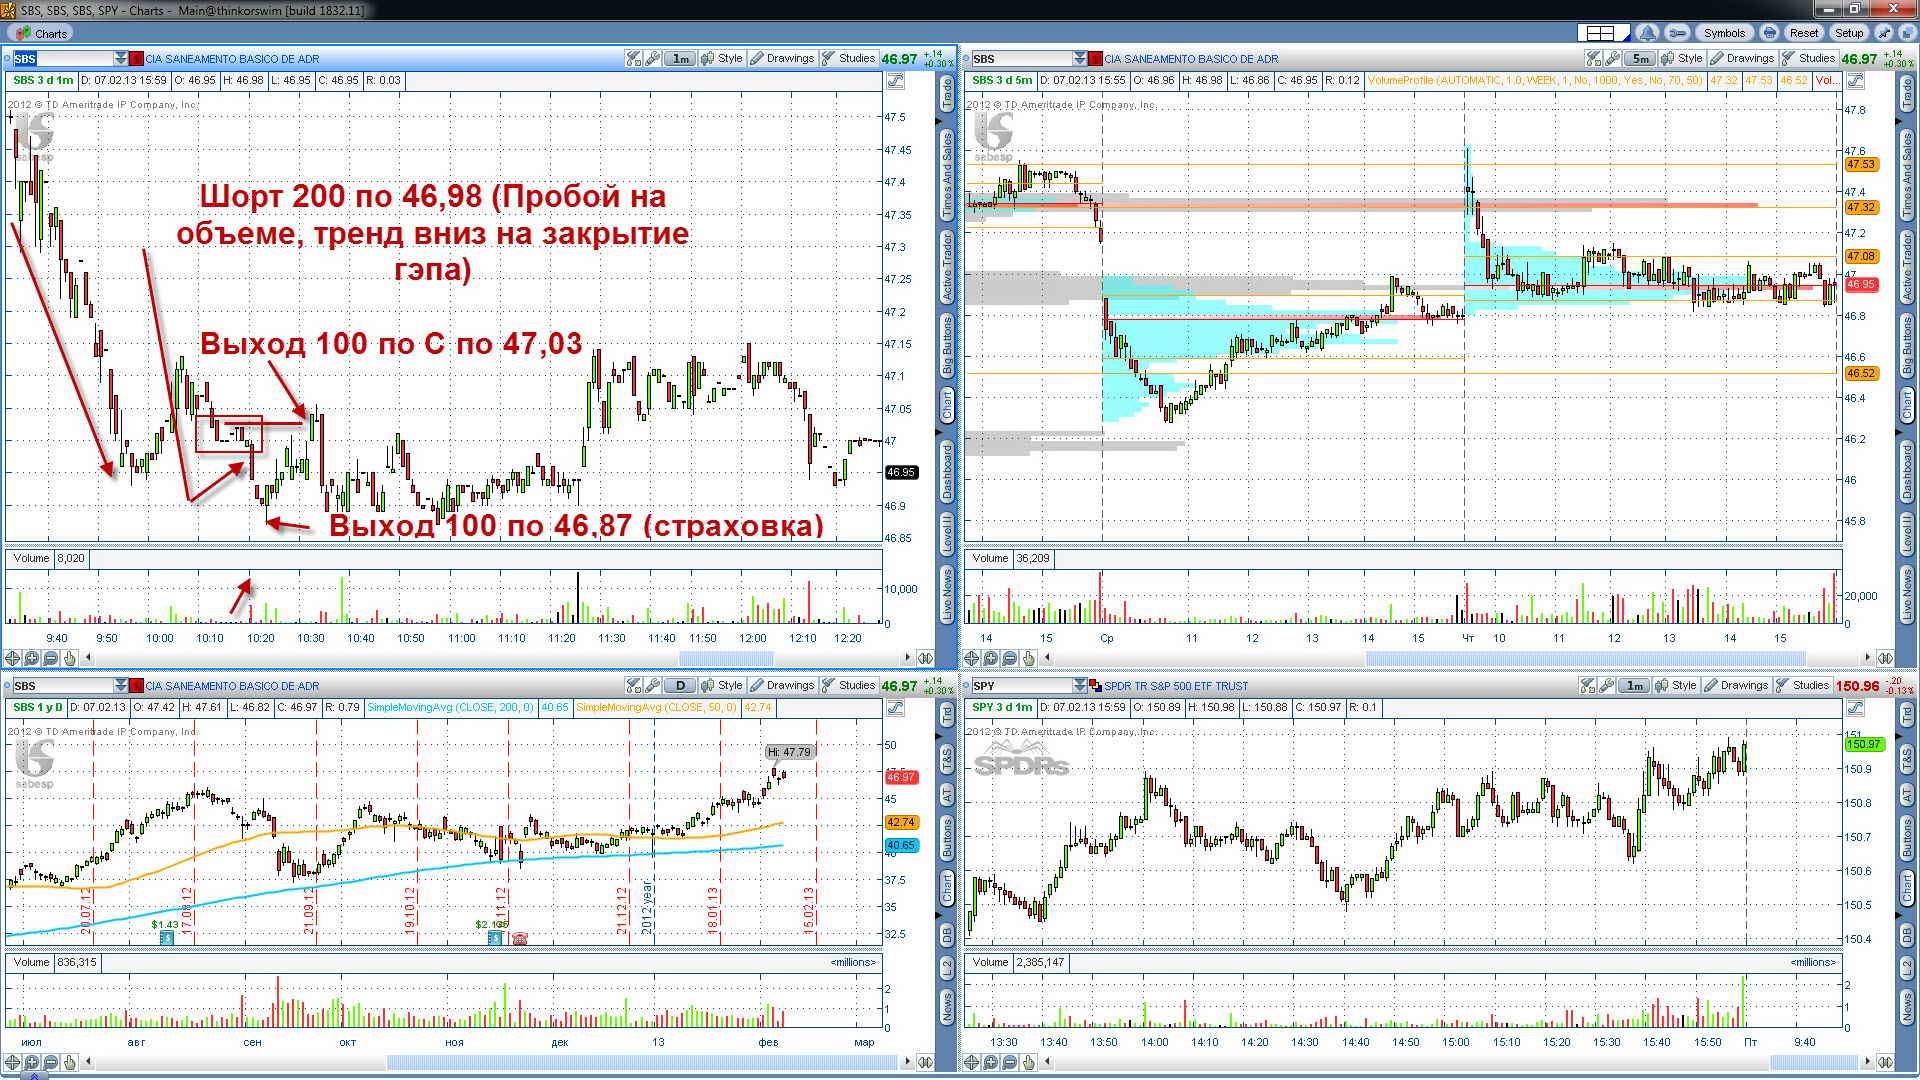
Task: Click the pan hand icon below top-left chart
Action: click(x=70, y=658)
